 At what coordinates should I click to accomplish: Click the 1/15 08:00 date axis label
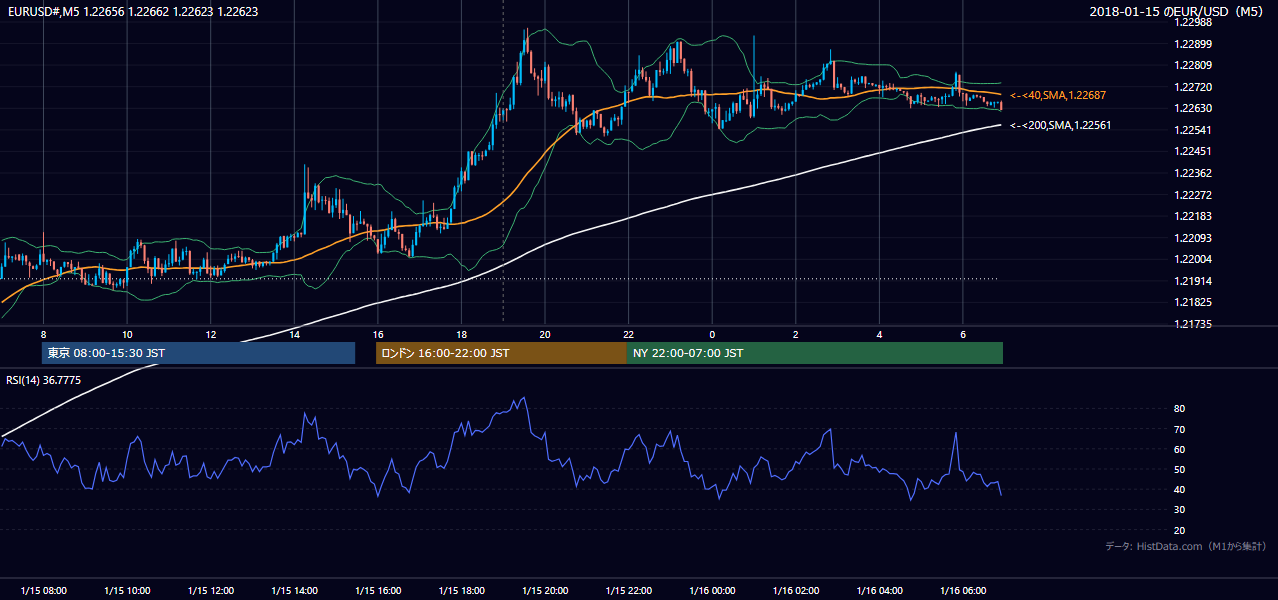pos(43,591)
